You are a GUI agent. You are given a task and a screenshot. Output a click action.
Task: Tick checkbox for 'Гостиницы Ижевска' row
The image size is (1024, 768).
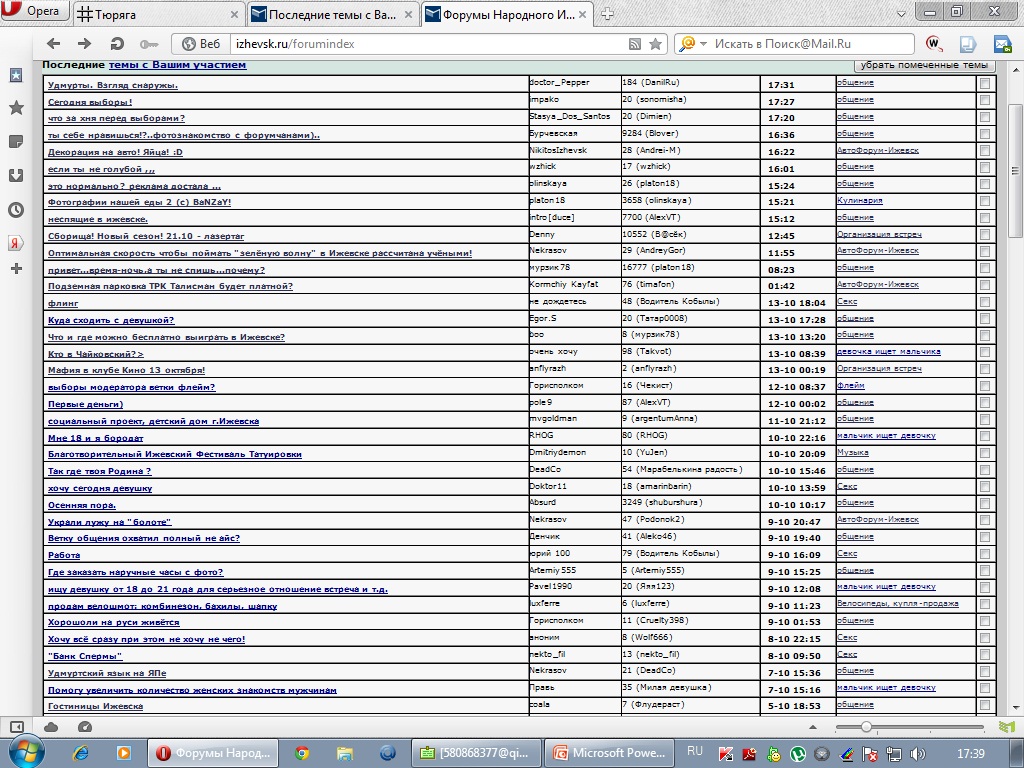[985, 705]
